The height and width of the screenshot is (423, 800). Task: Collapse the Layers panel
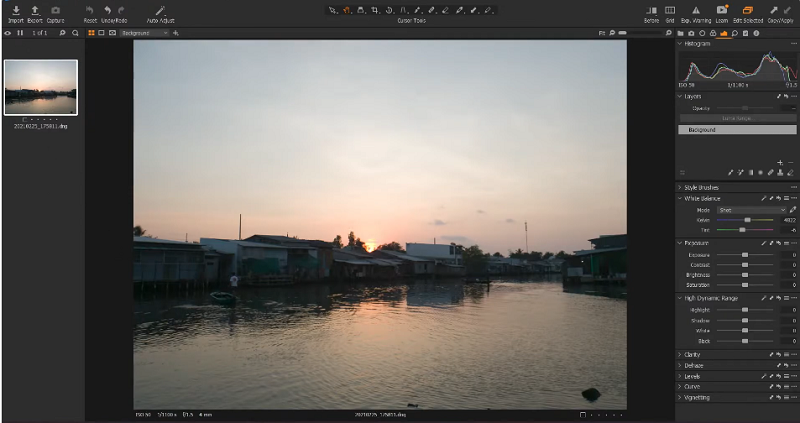[680, 96]
